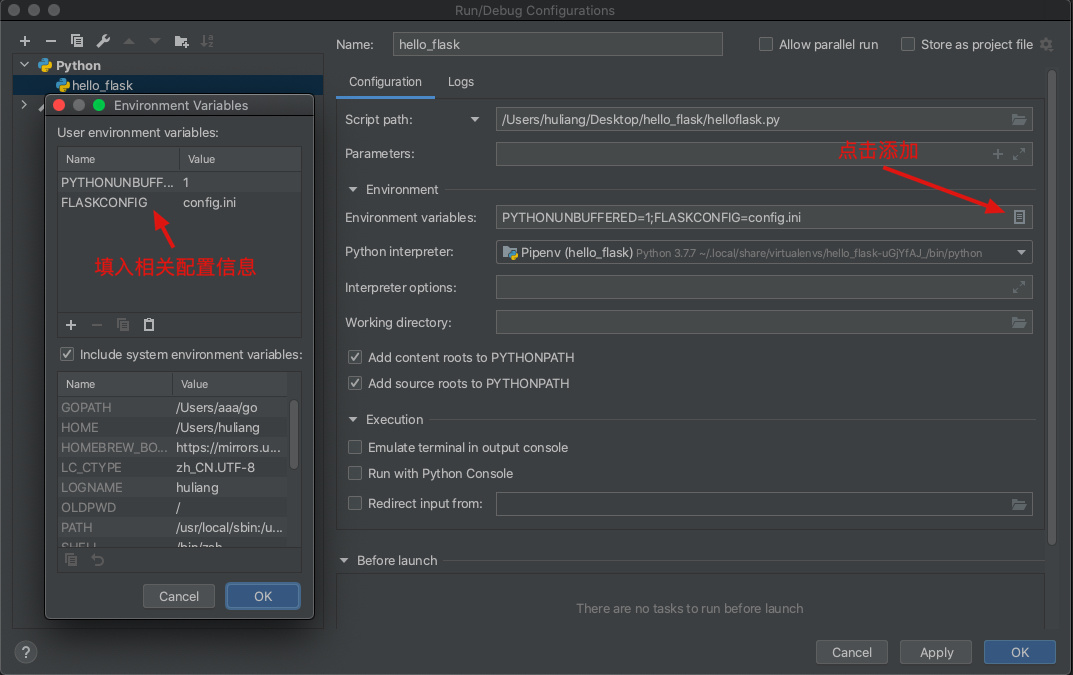Uncheck Add content roots to PYTHONPATH
1073x675 pixels.
(355, 357)
